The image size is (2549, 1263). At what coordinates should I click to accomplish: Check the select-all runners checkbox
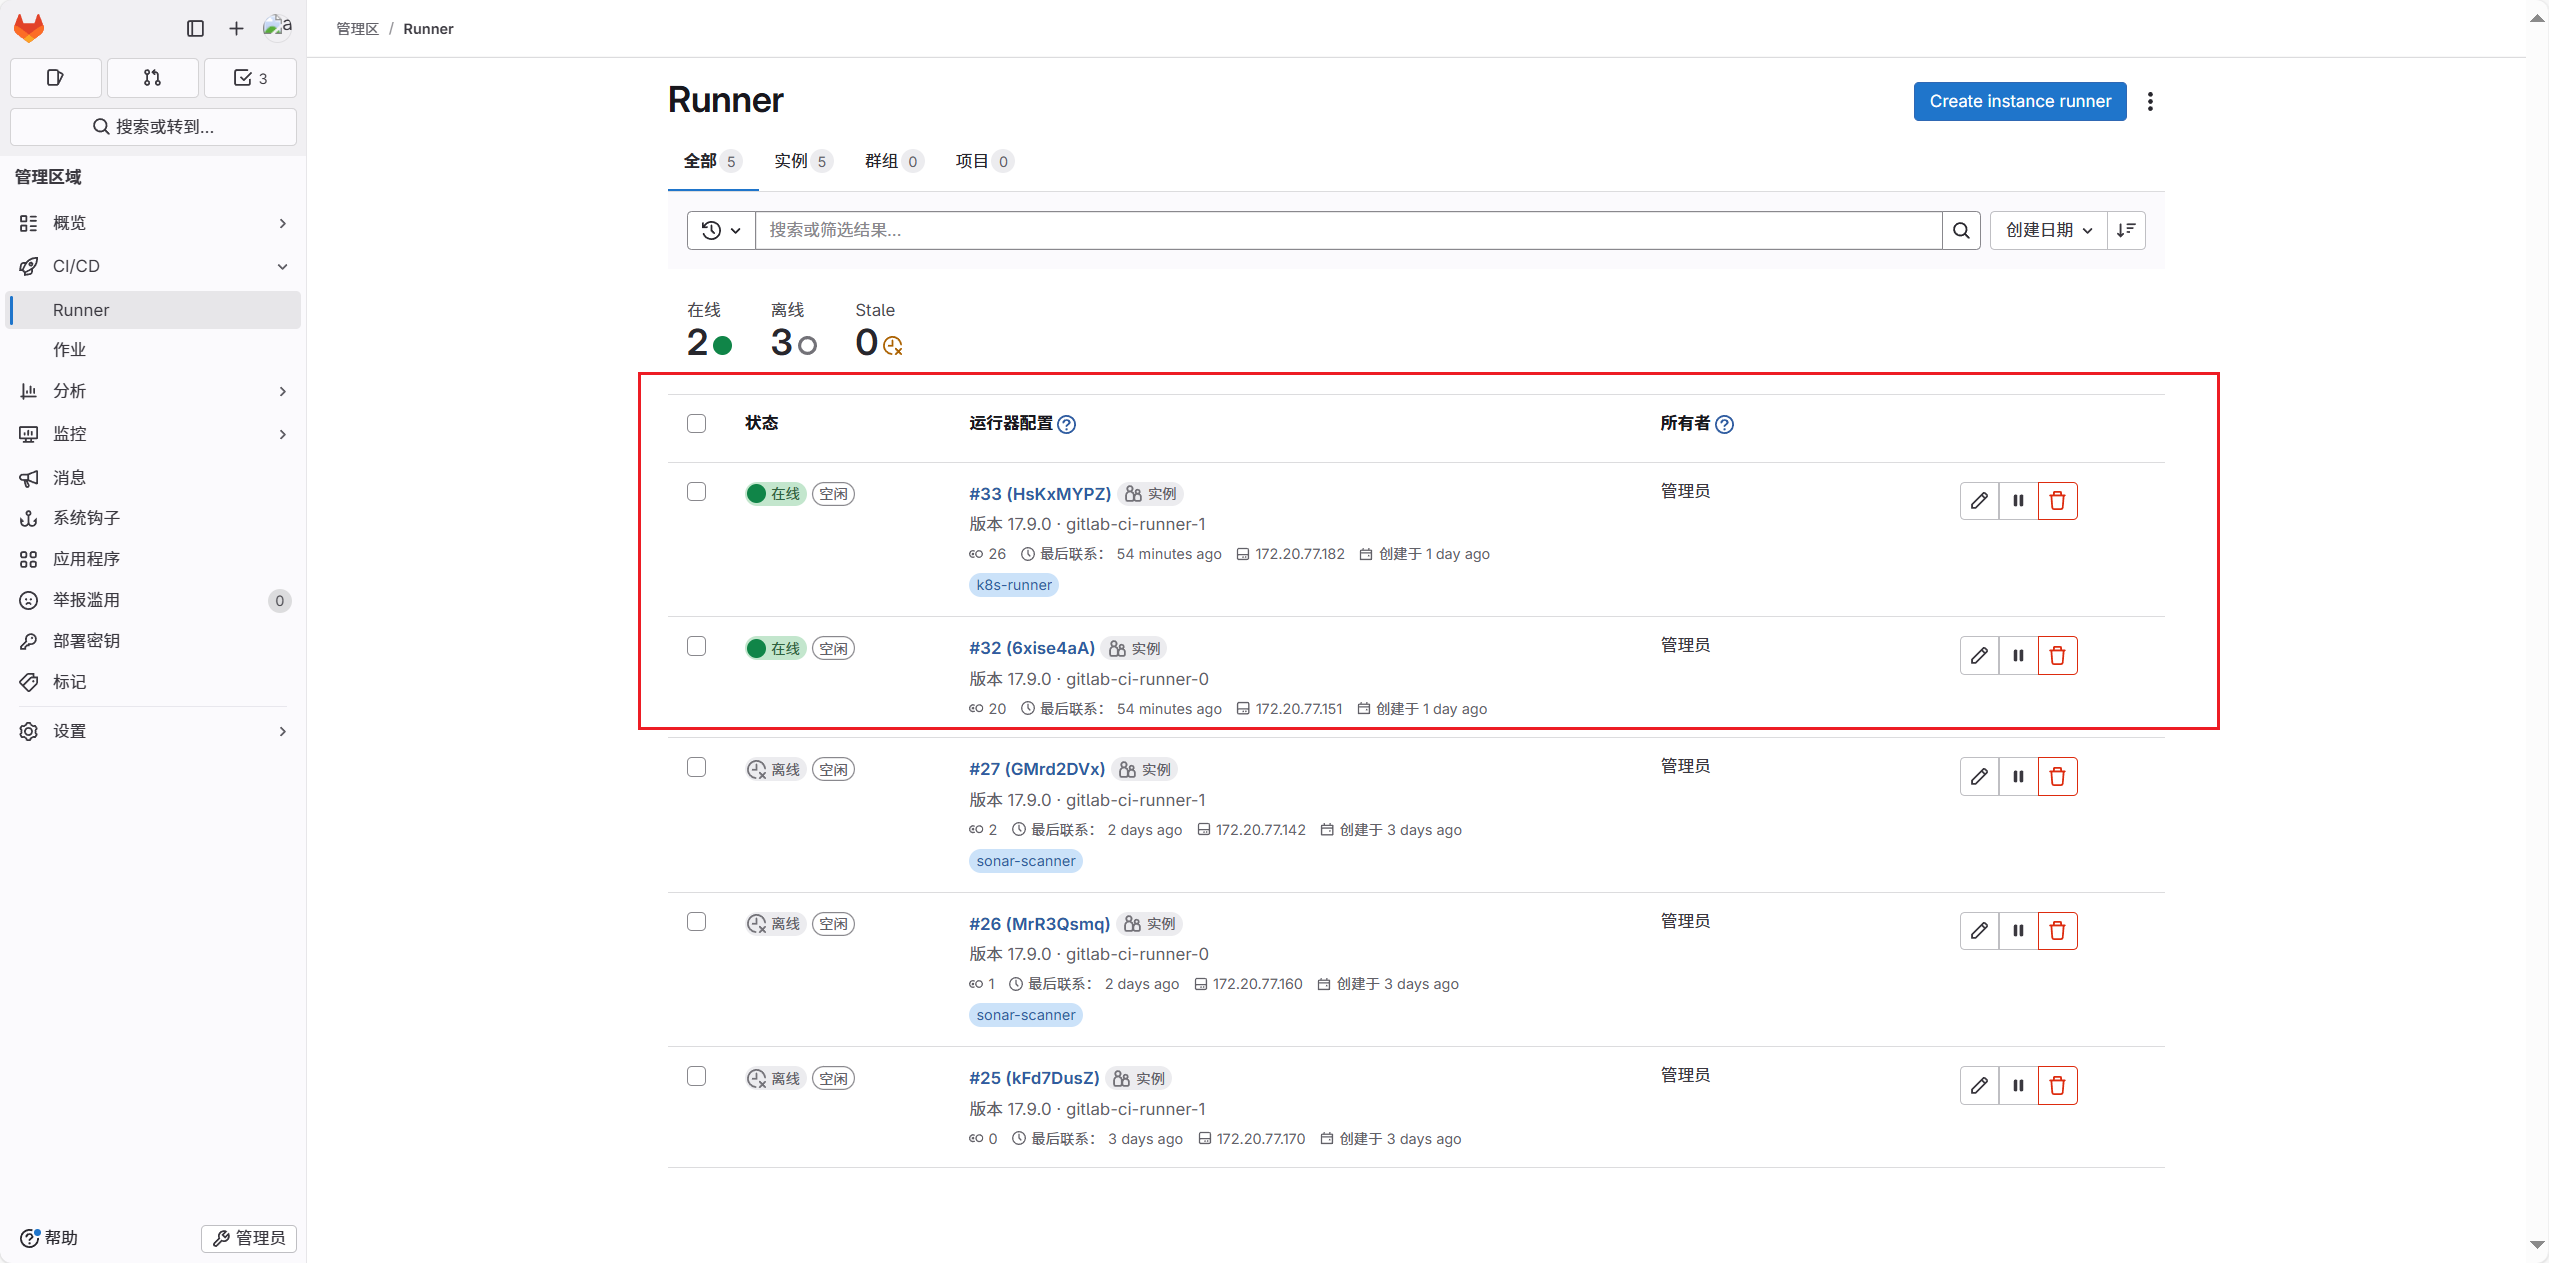point(696,423)
